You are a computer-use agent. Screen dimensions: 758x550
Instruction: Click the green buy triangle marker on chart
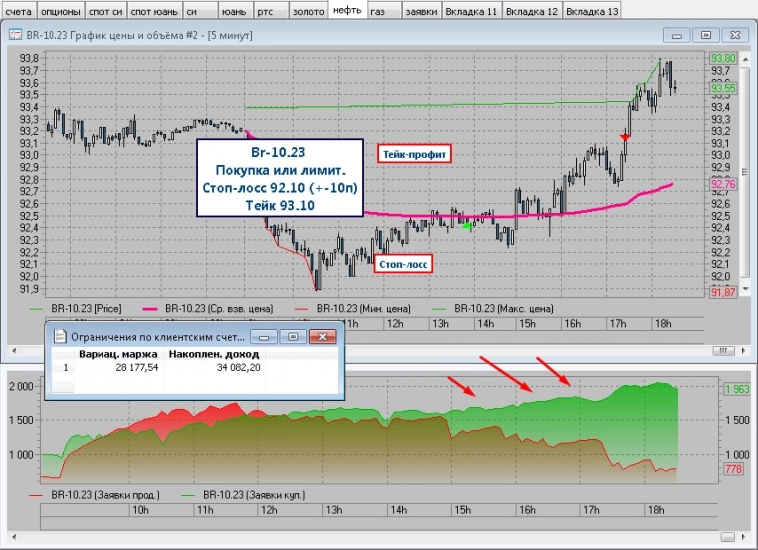466,225
